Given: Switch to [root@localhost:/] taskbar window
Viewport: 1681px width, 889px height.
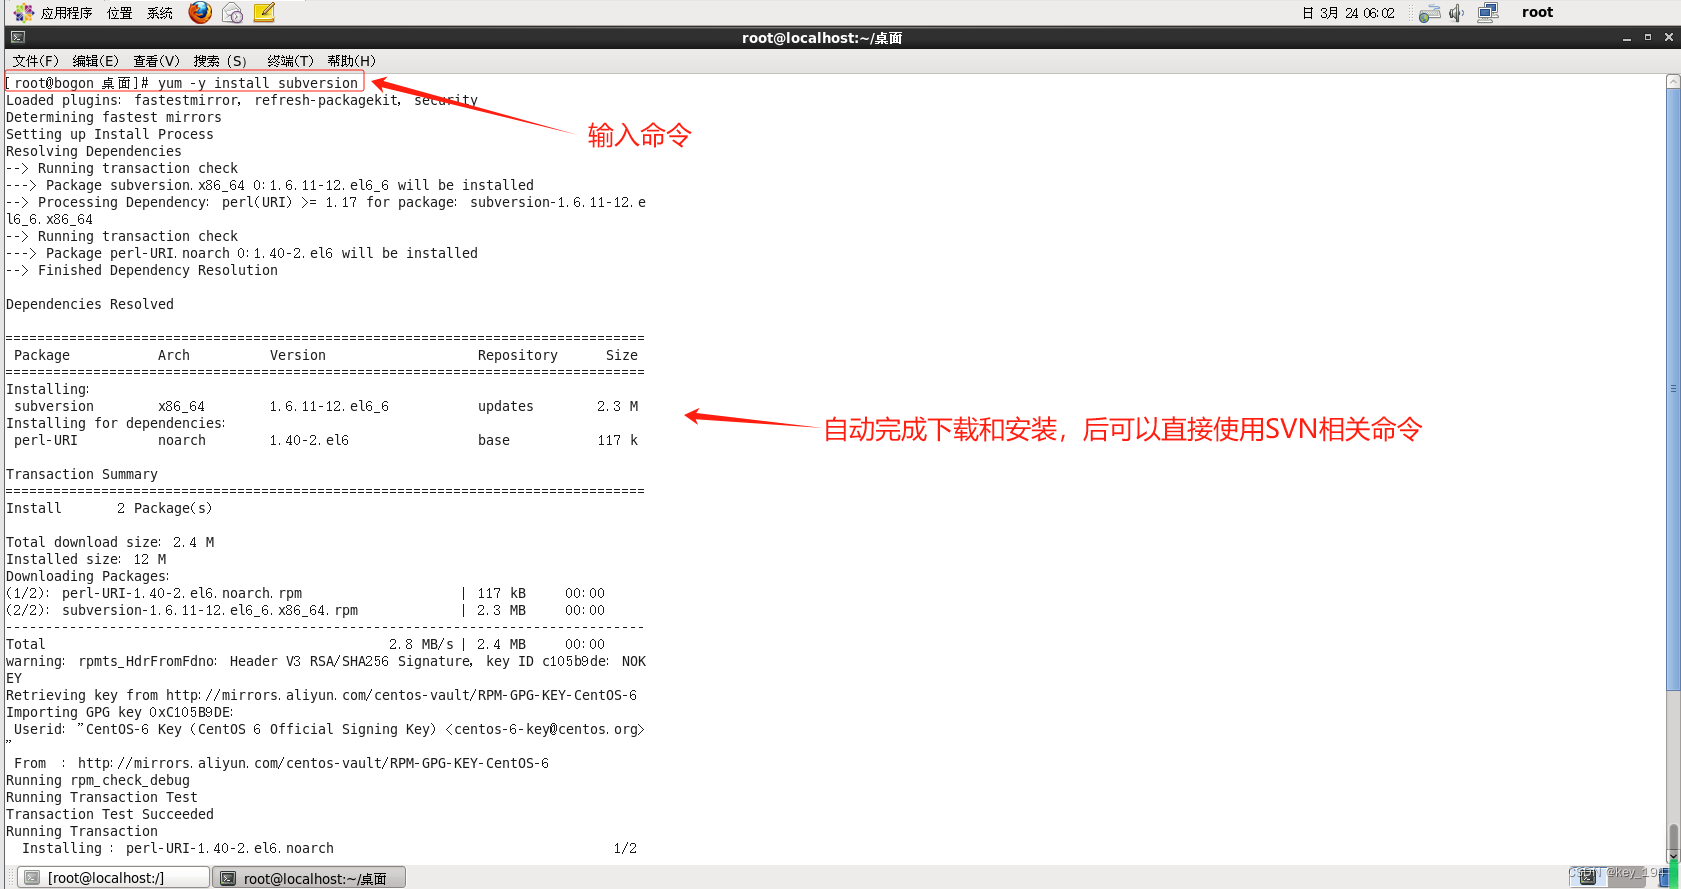Looking at the screenshot, I should [115, 878].
